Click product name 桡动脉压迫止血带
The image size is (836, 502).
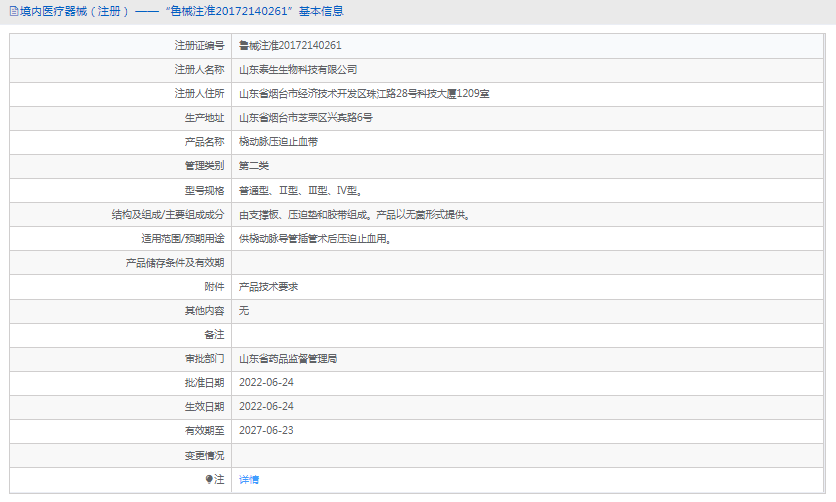point(278,142)
